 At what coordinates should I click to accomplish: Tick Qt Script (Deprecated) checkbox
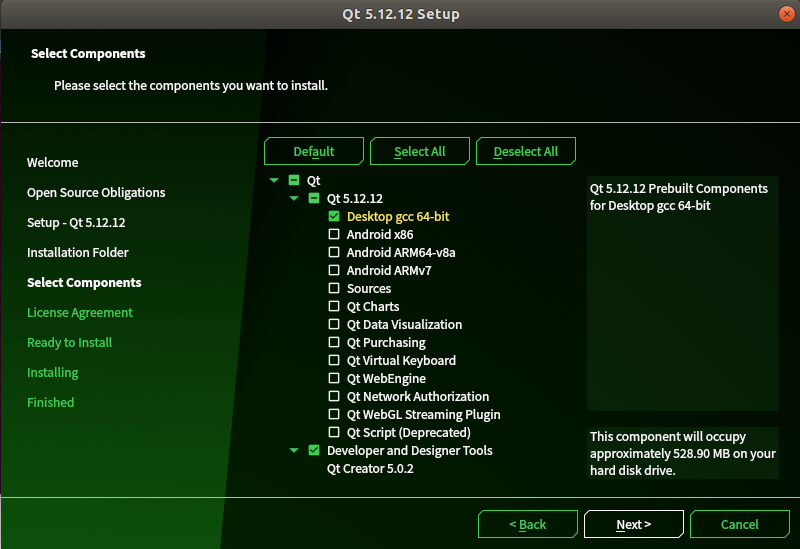(x=334, y=432)
